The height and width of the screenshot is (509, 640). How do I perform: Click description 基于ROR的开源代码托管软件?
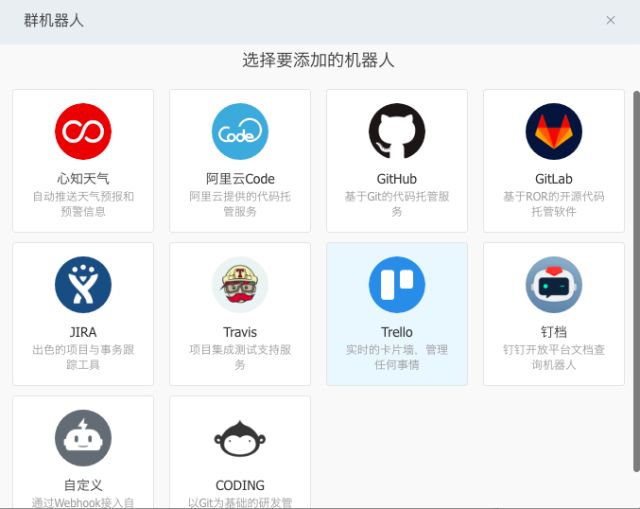[x=554, y=204]
